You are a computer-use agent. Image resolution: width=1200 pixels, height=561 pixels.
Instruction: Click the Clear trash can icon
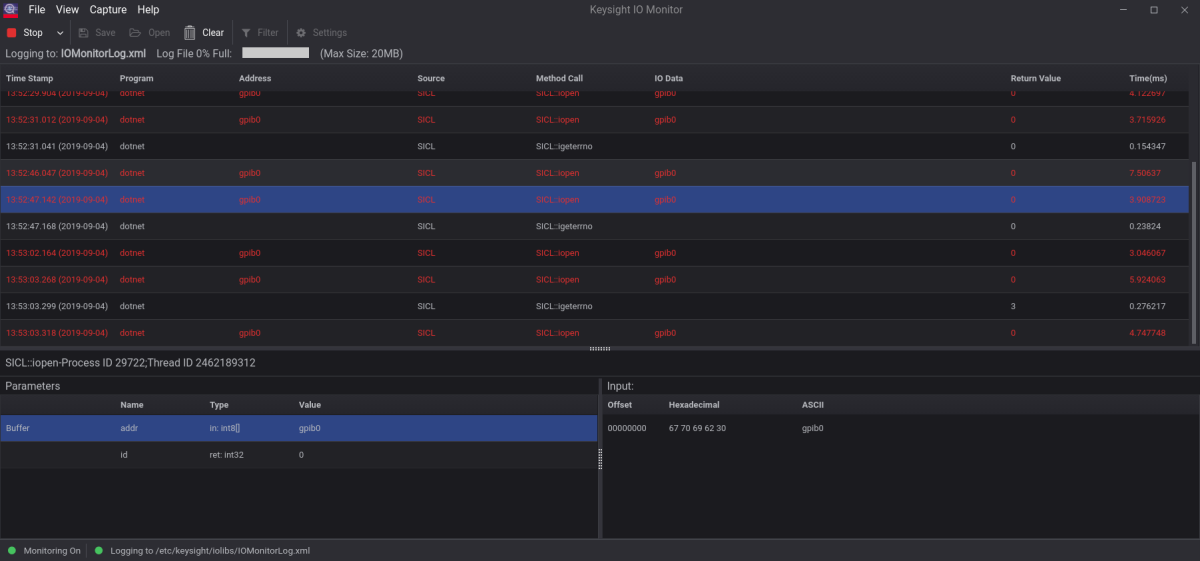(190, 33)
